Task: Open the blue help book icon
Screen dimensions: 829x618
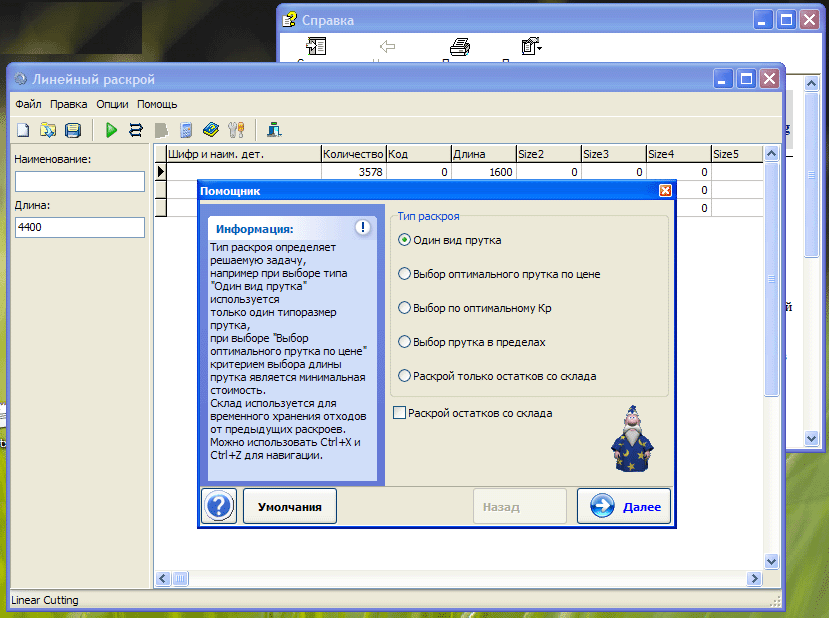Action: tap(210, 130)
